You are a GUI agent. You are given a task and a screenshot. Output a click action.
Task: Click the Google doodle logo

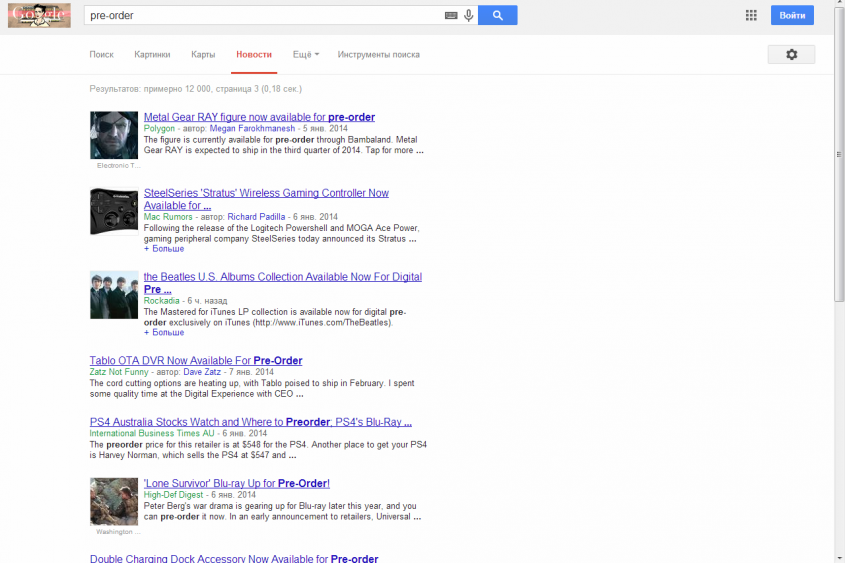click(39, 15)
